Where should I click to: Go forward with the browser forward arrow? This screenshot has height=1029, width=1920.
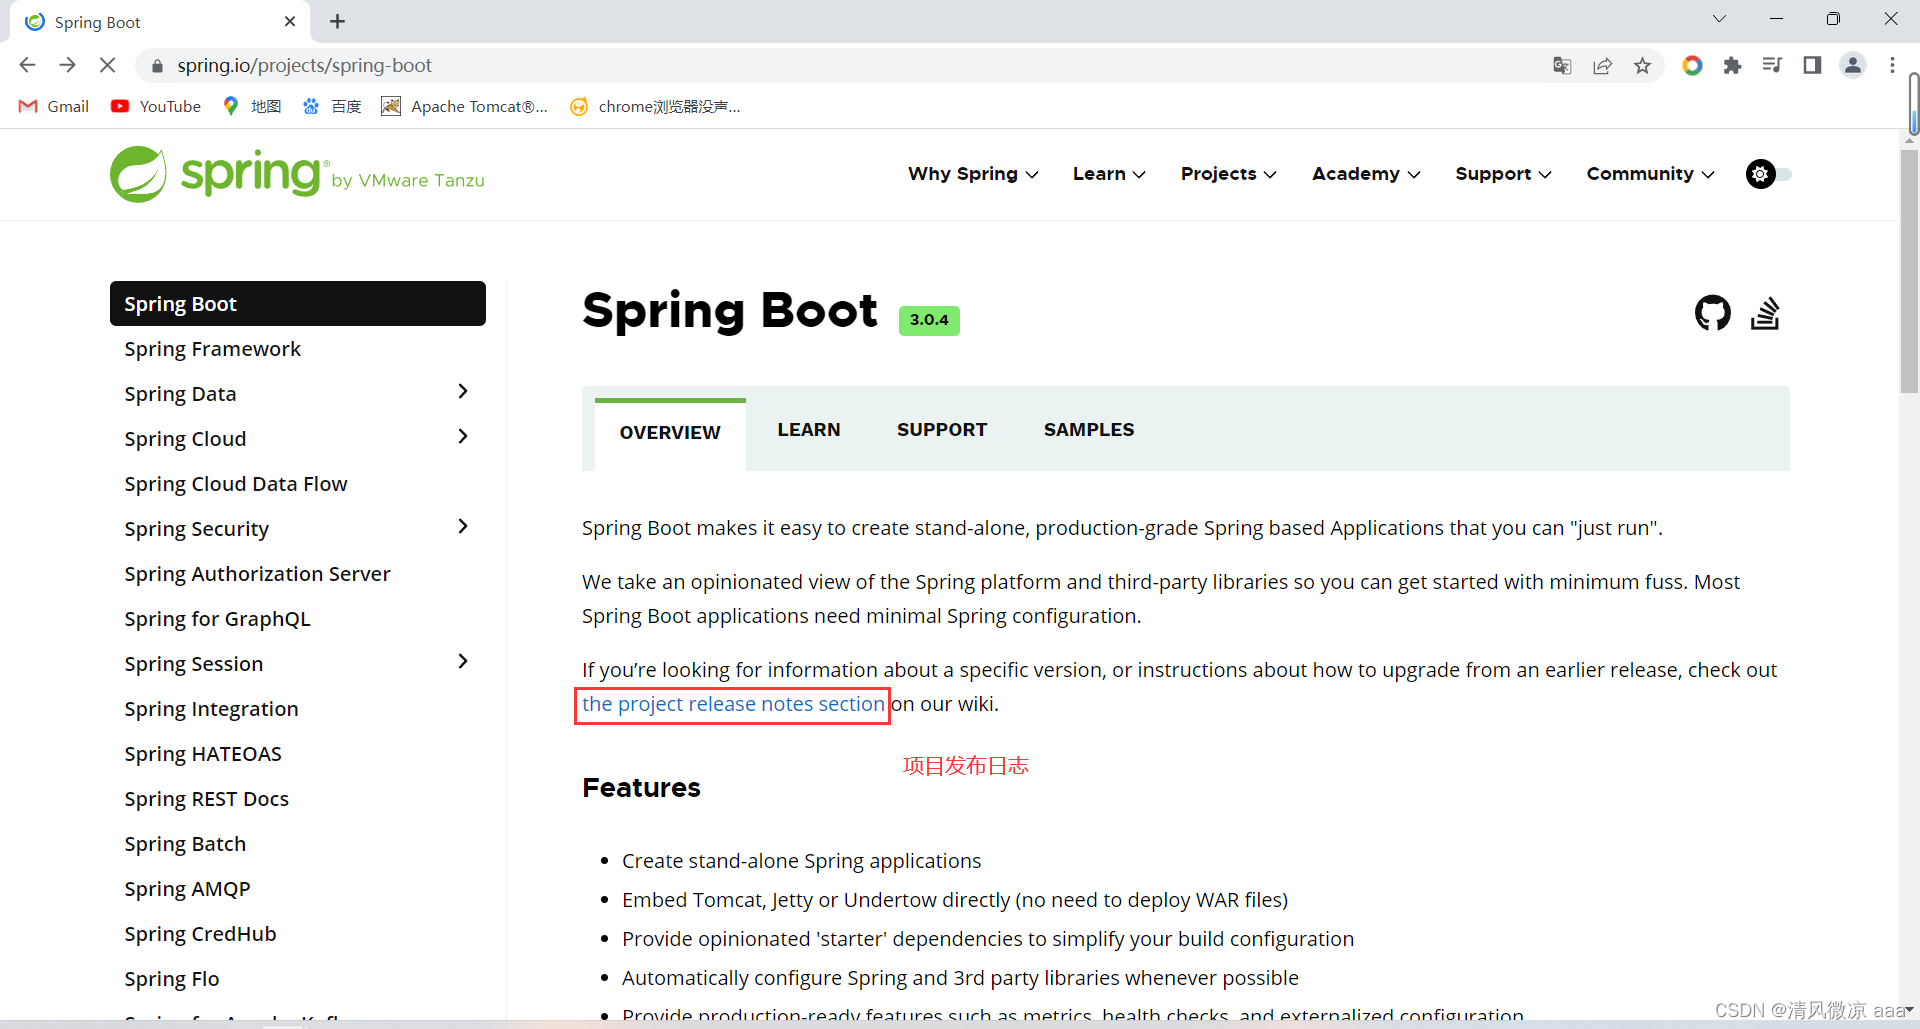67,65
